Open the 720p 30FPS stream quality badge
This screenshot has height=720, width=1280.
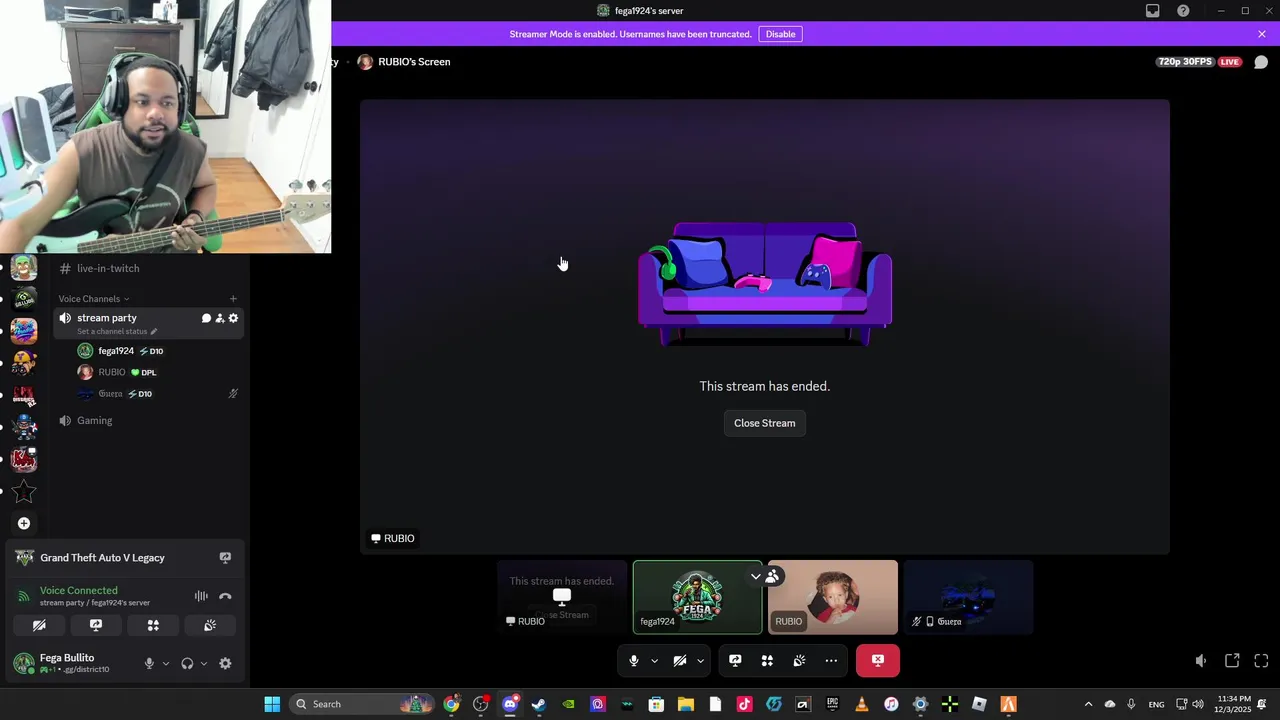click(1185, 62)
